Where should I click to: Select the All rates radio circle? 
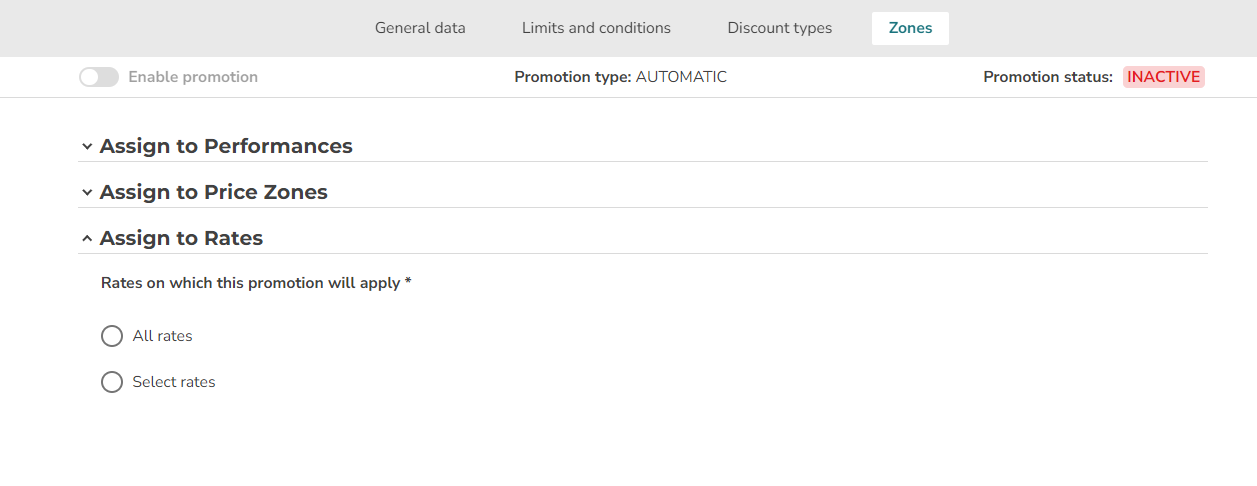point(112,336)
